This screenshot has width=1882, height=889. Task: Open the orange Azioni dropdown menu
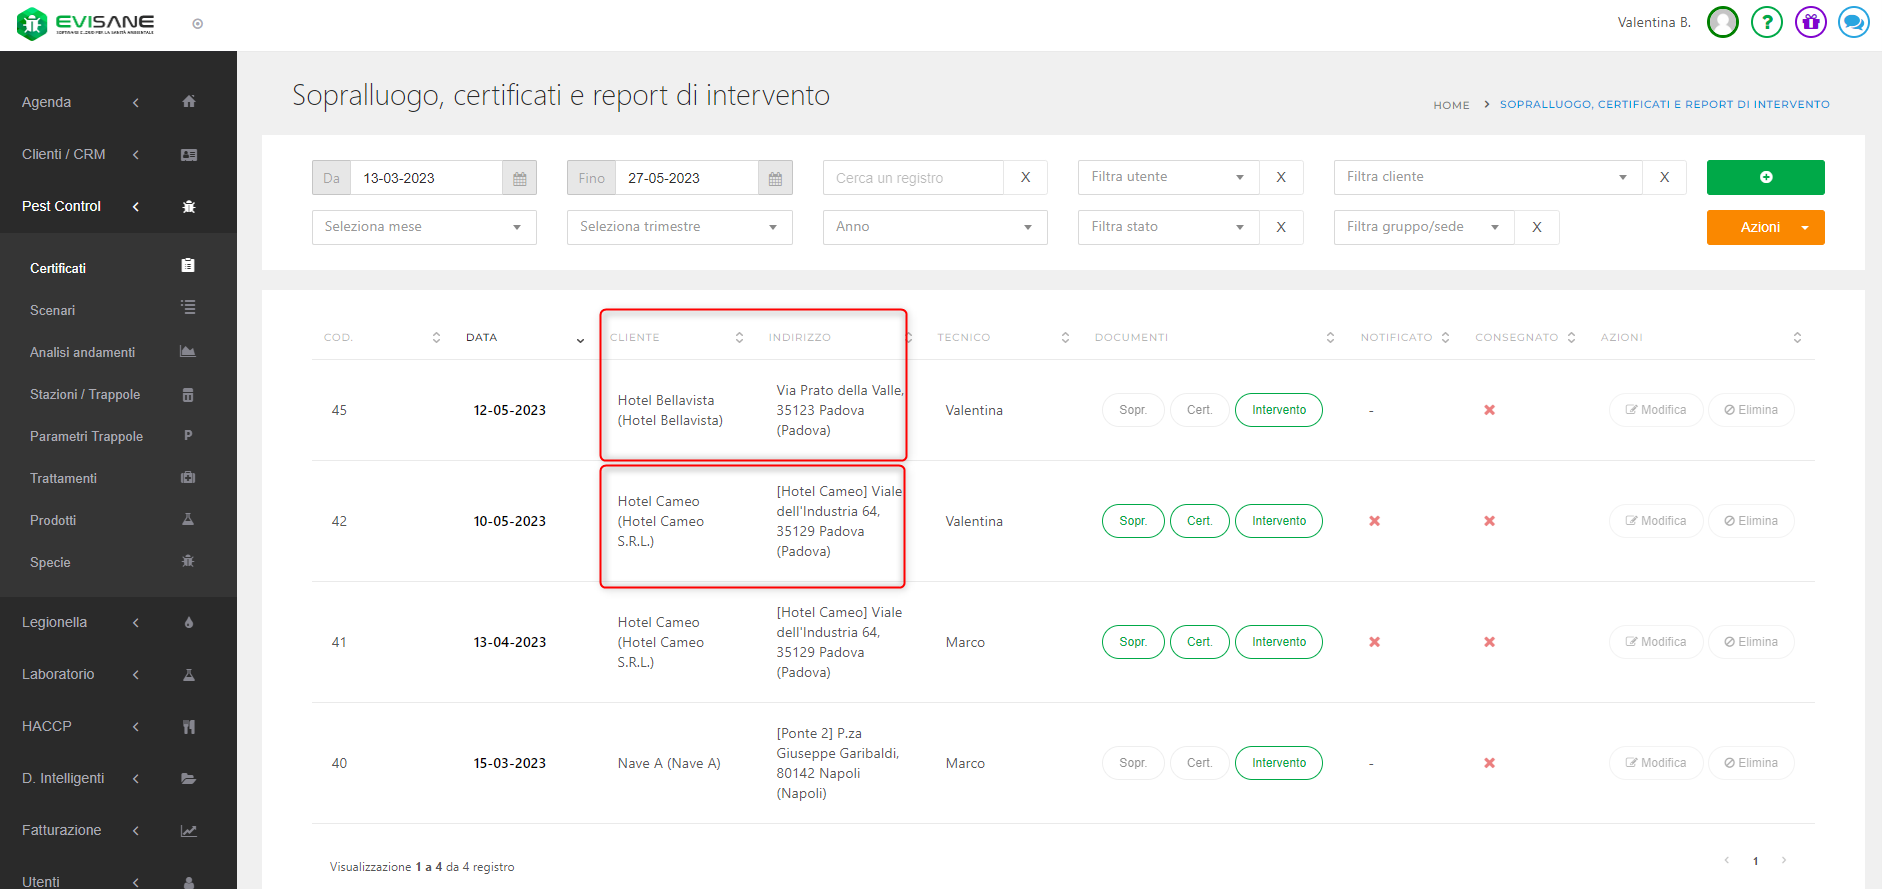[1765, 227]
